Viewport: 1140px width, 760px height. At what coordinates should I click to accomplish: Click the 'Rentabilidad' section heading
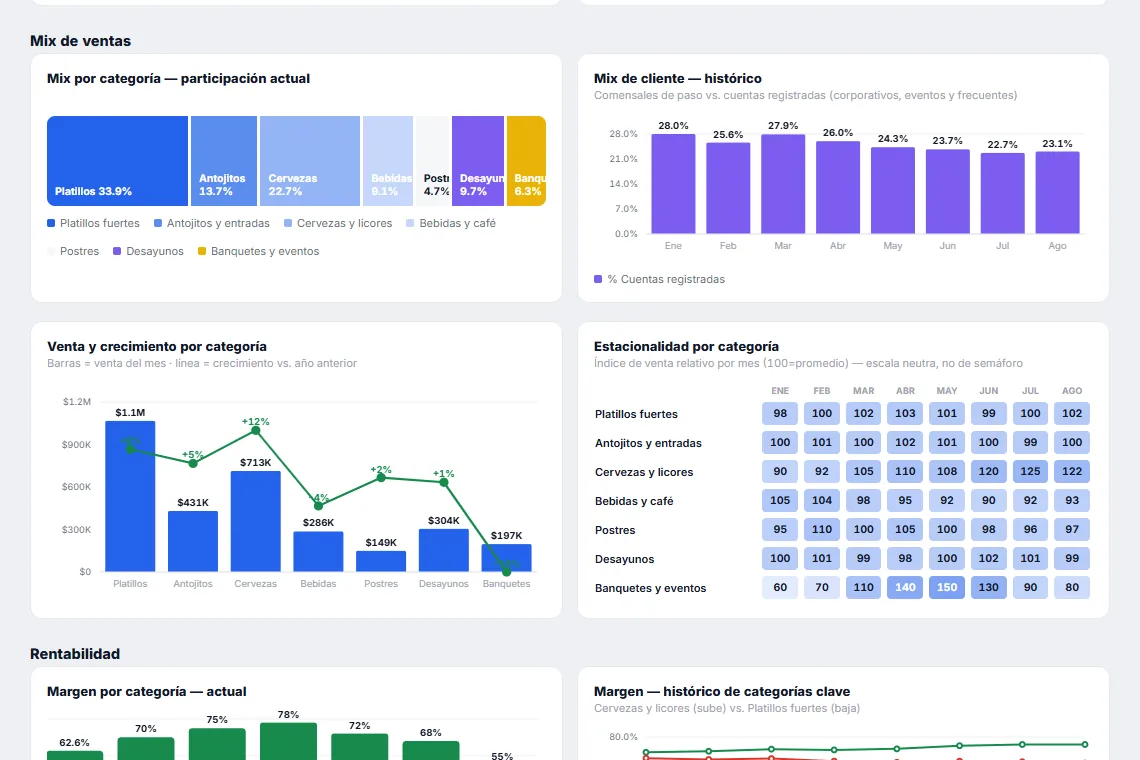75,654
